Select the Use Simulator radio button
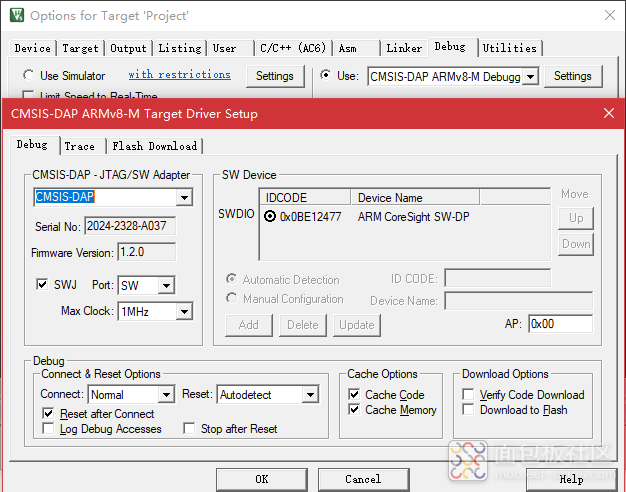 pyautogui.click(x=29, y=75)
